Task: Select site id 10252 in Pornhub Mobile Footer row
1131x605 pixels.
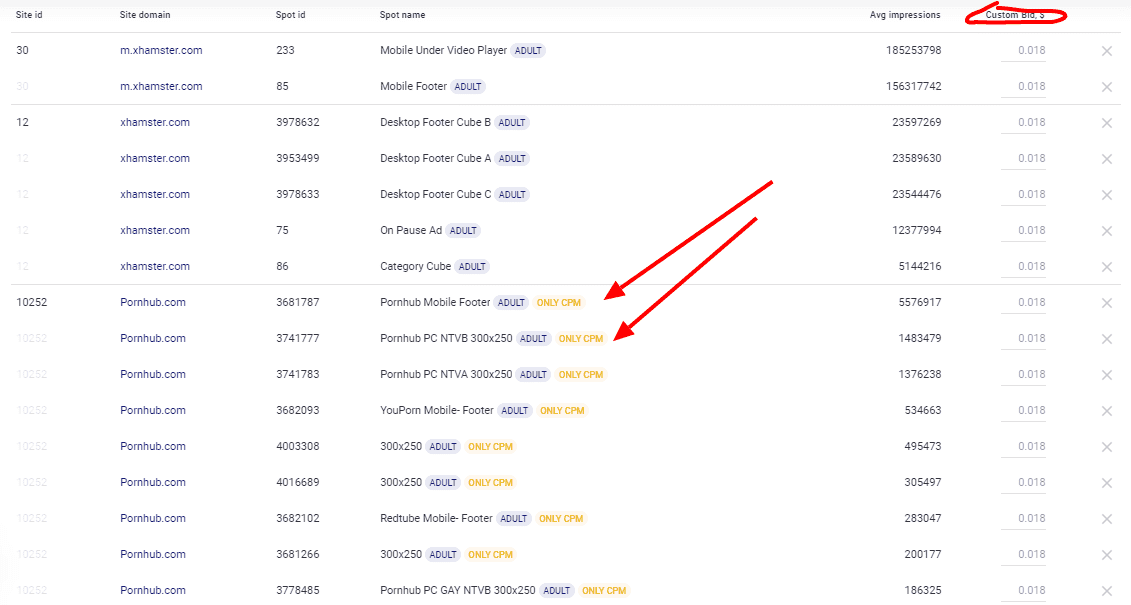Action: [32, 303]
